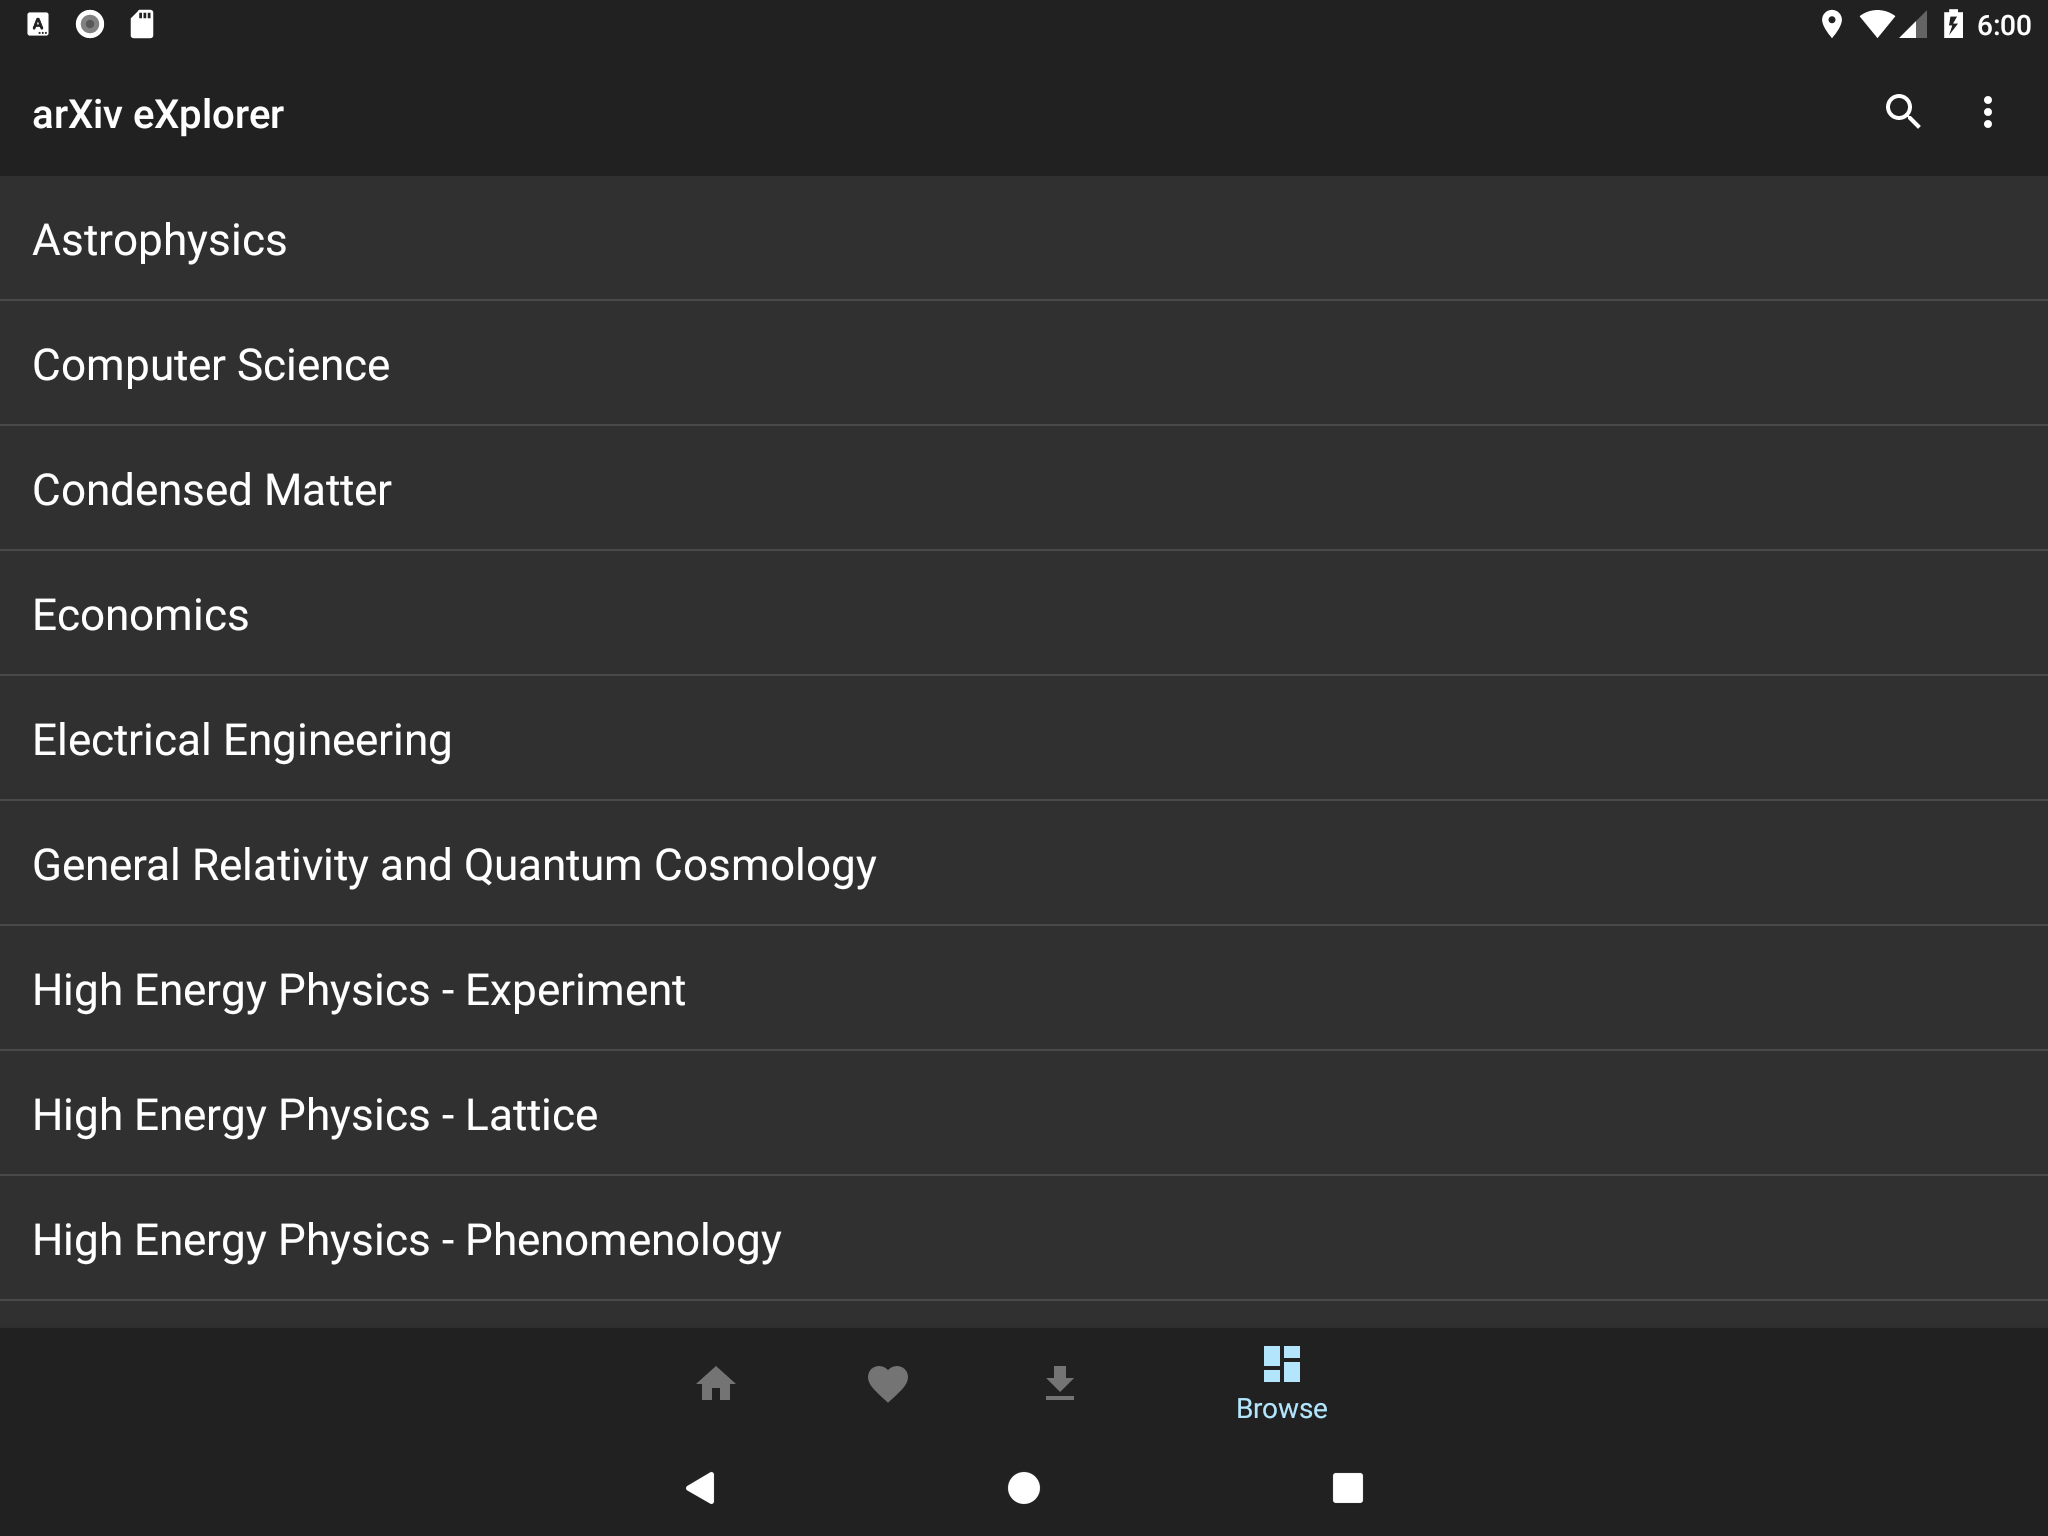The image size is (2048, 1536).
Task: Tap the recent apps square button
Action: pyautogui.click(x=1347, y=1488)
